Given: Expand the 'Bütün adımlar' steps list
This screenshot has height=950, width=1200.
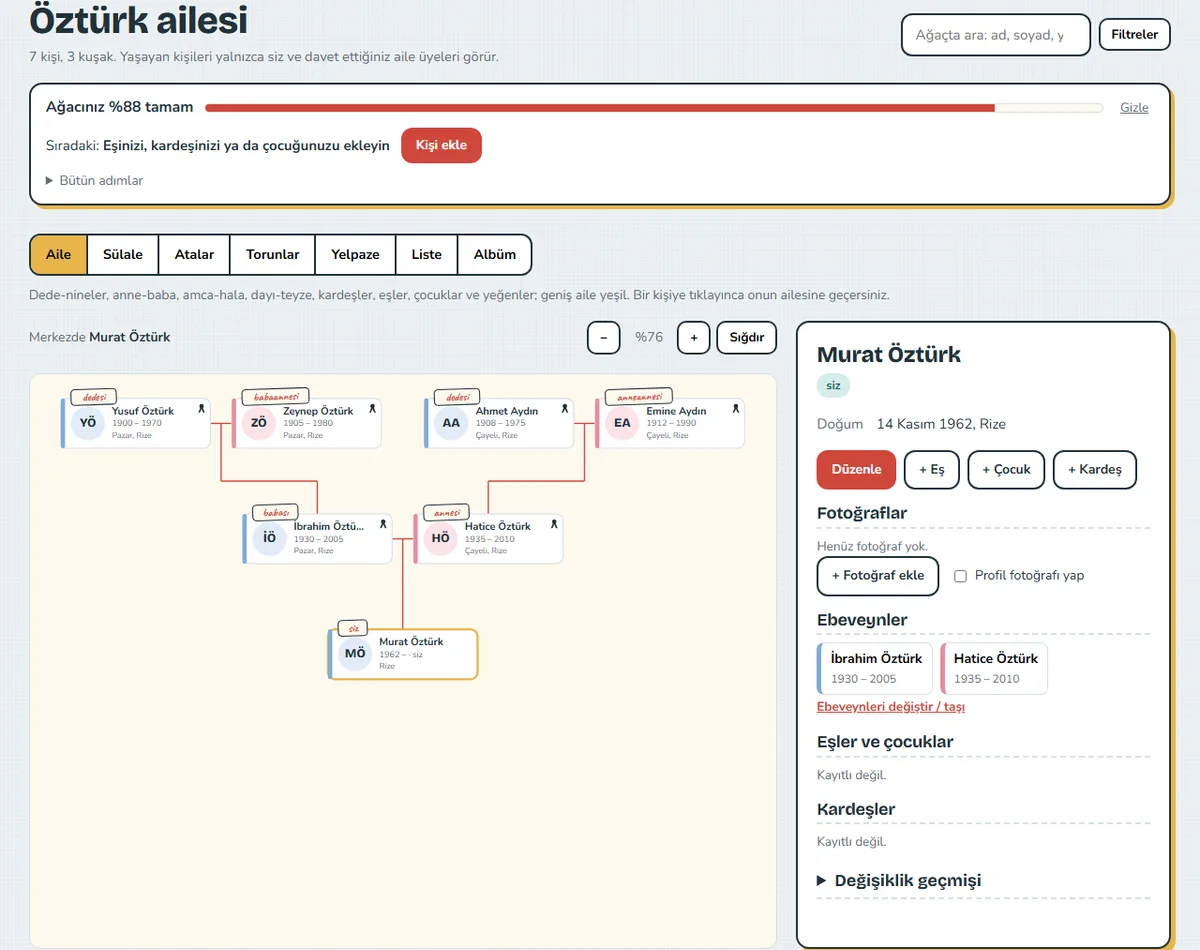Looking at the screenshot, I should [x=95, y=181].
